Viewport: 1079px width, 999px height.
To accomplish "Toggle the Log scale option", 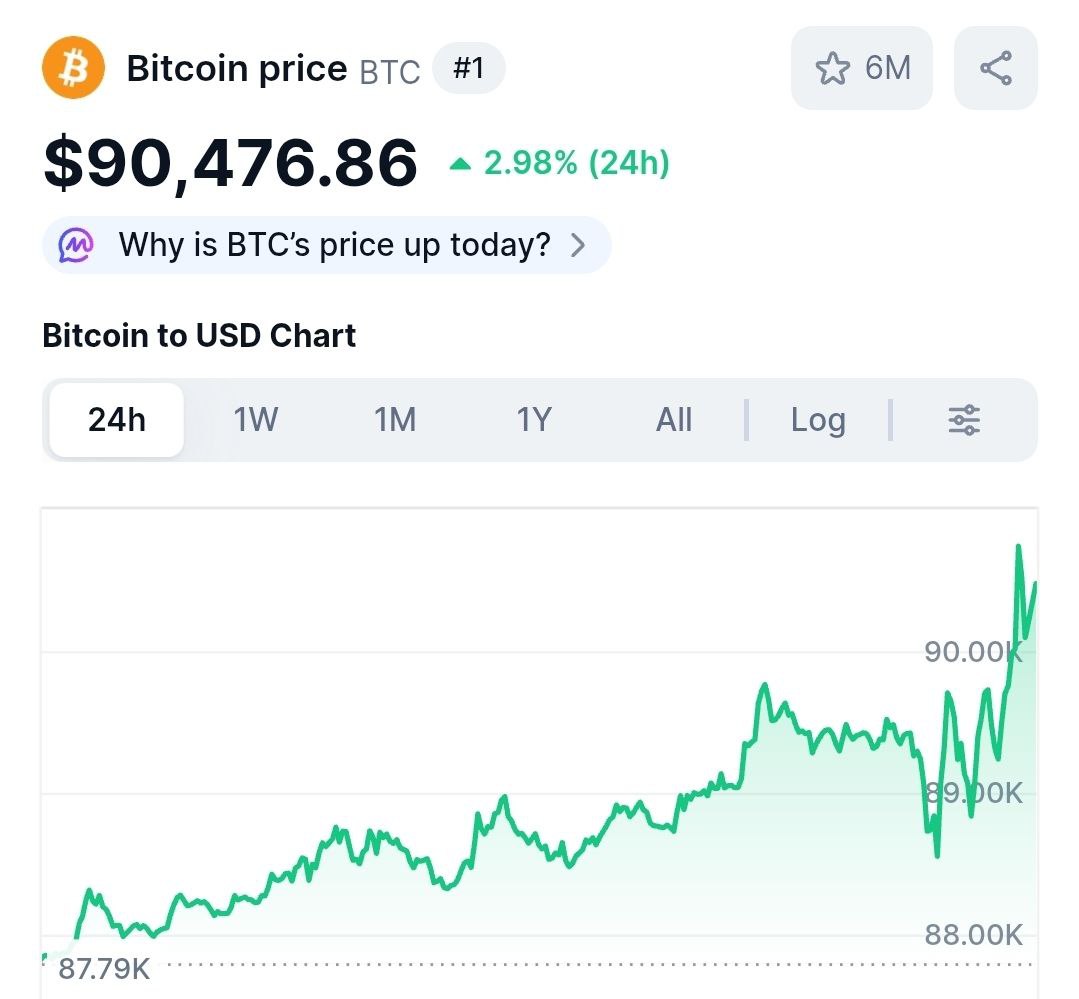I will (817, 420).
